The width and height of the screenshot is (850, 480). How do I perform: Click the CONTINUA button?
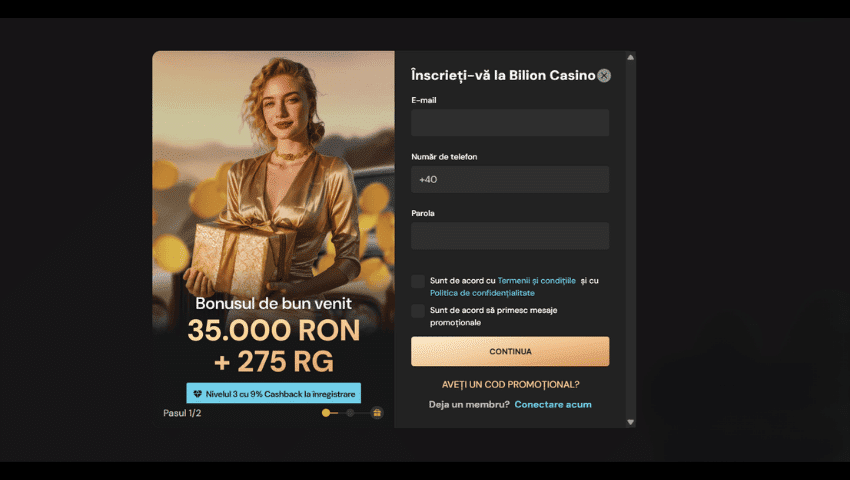coord(510,351)
